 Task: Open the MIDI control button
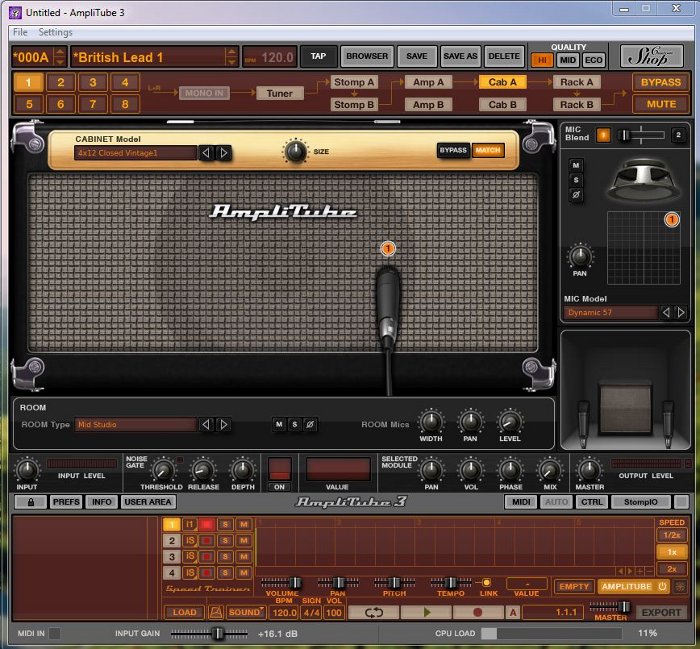(521, 502)
